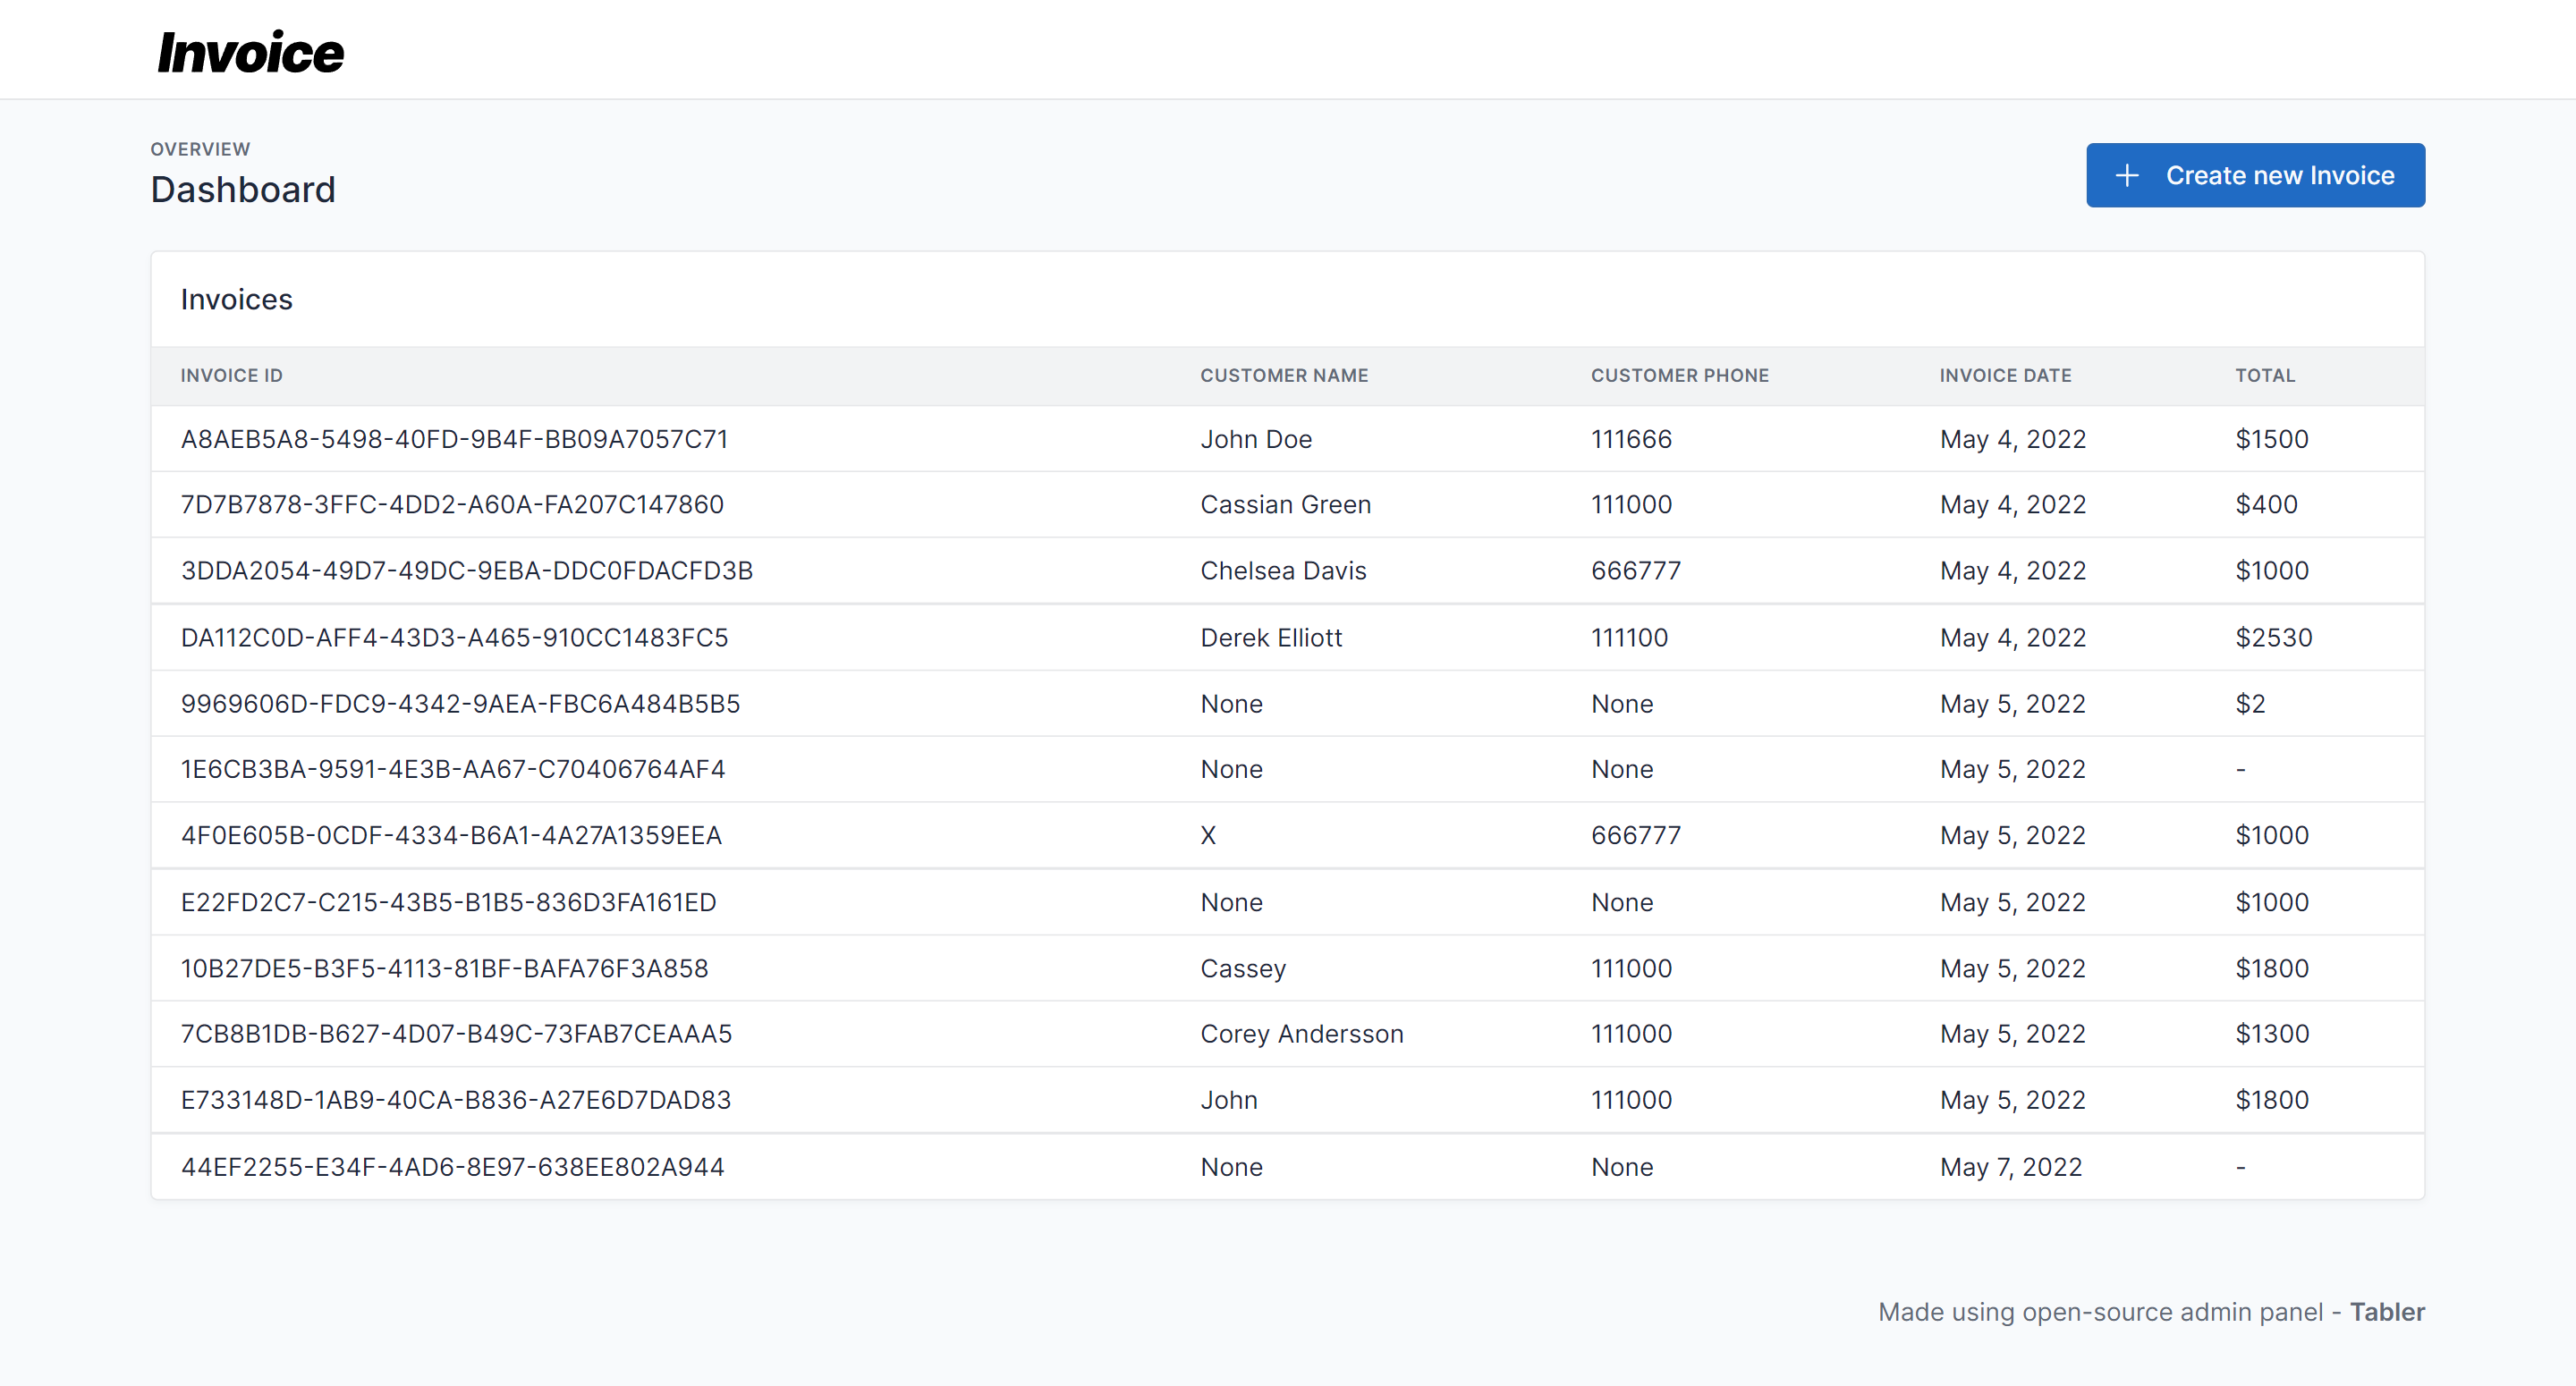The width and height of the screenshot is (2576, 1386).
Task: Open Corey Andersson's invoice record
Action: pos(1000,1033)
